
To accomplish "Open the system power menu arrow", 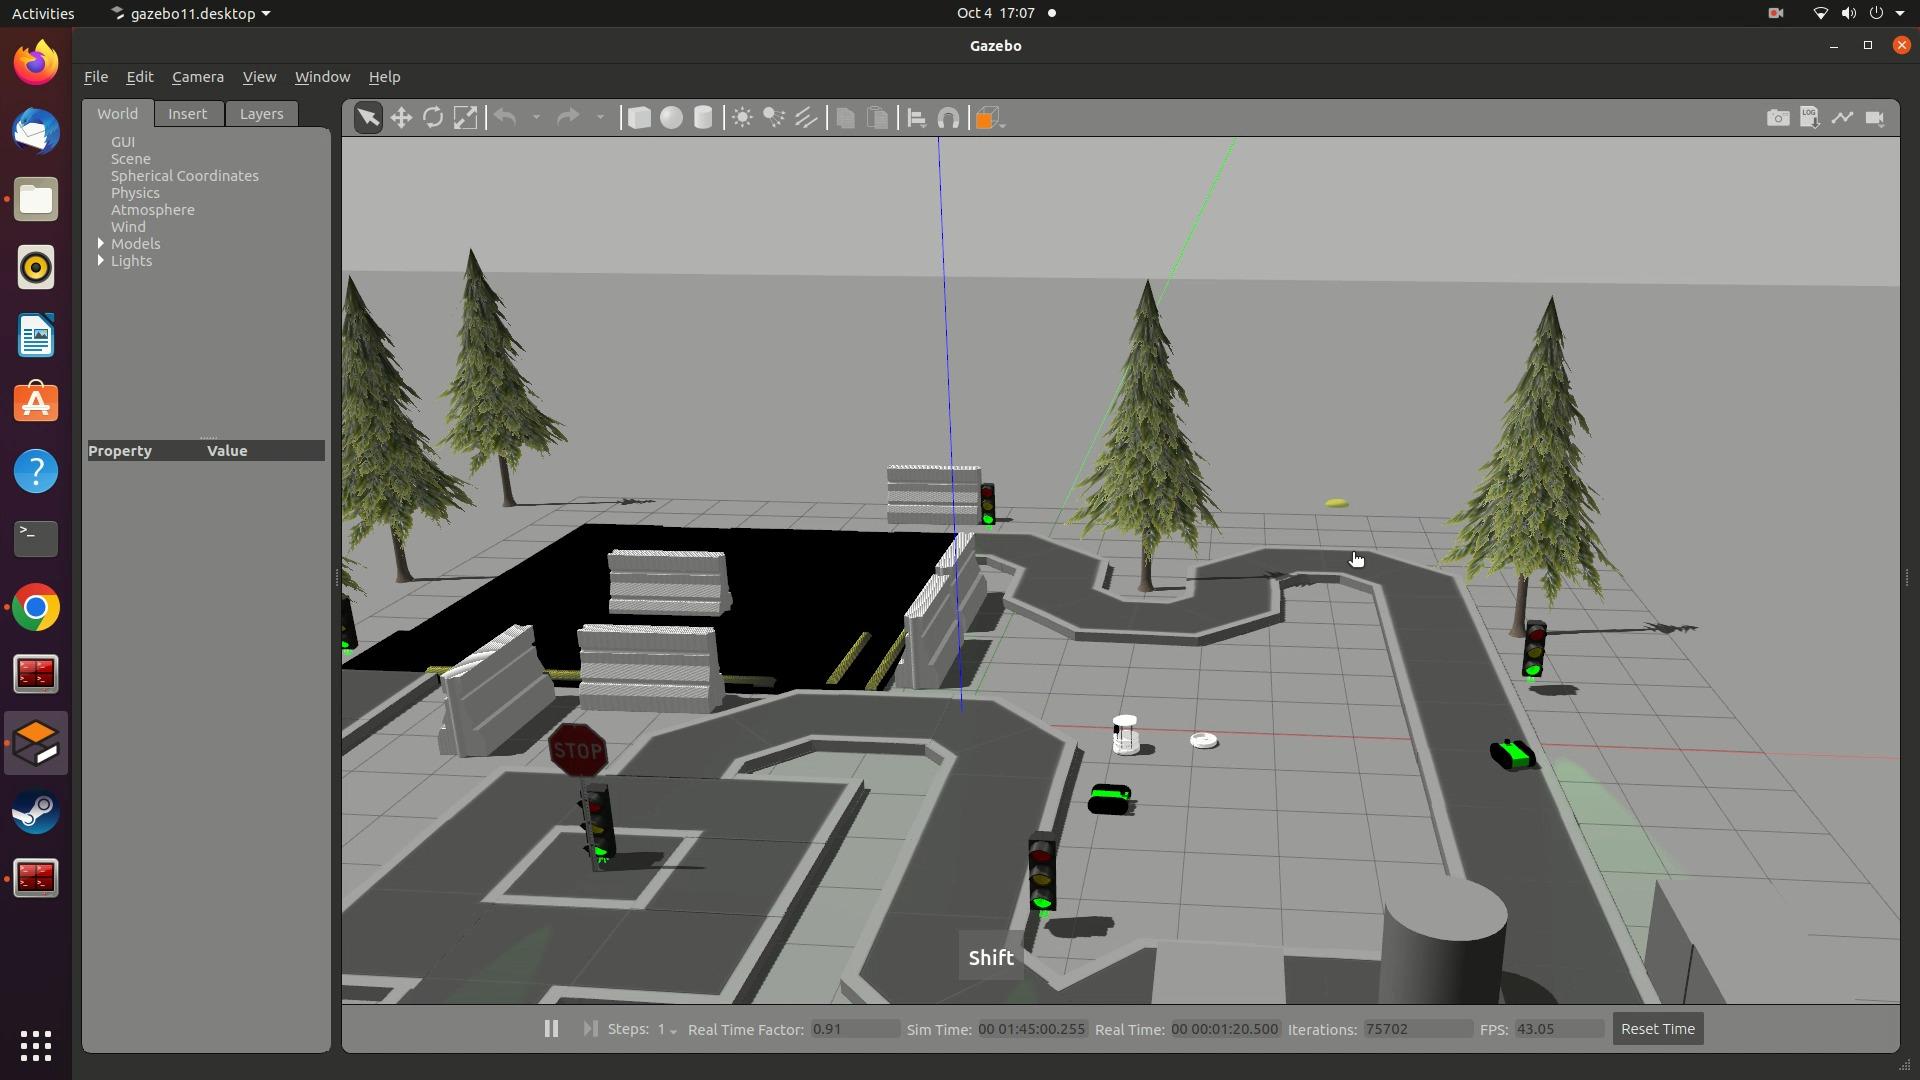I will click(1900, 13).
